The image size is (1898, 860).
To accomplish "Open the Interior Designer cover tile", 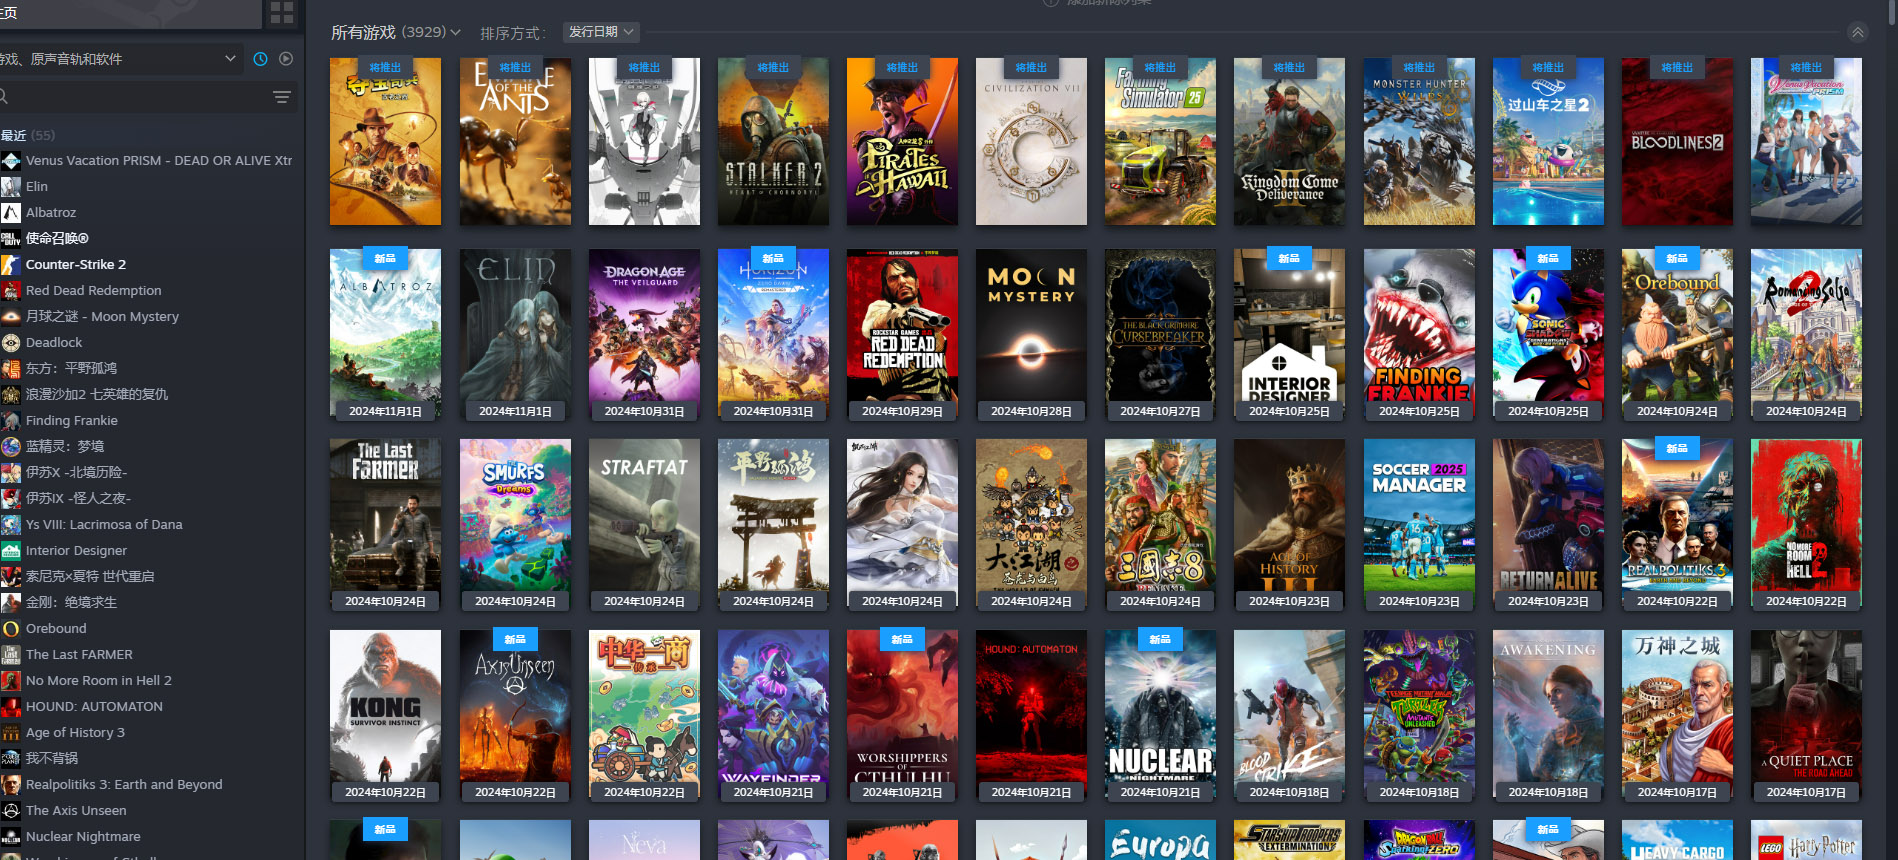I will click(x=1289, y=332).
